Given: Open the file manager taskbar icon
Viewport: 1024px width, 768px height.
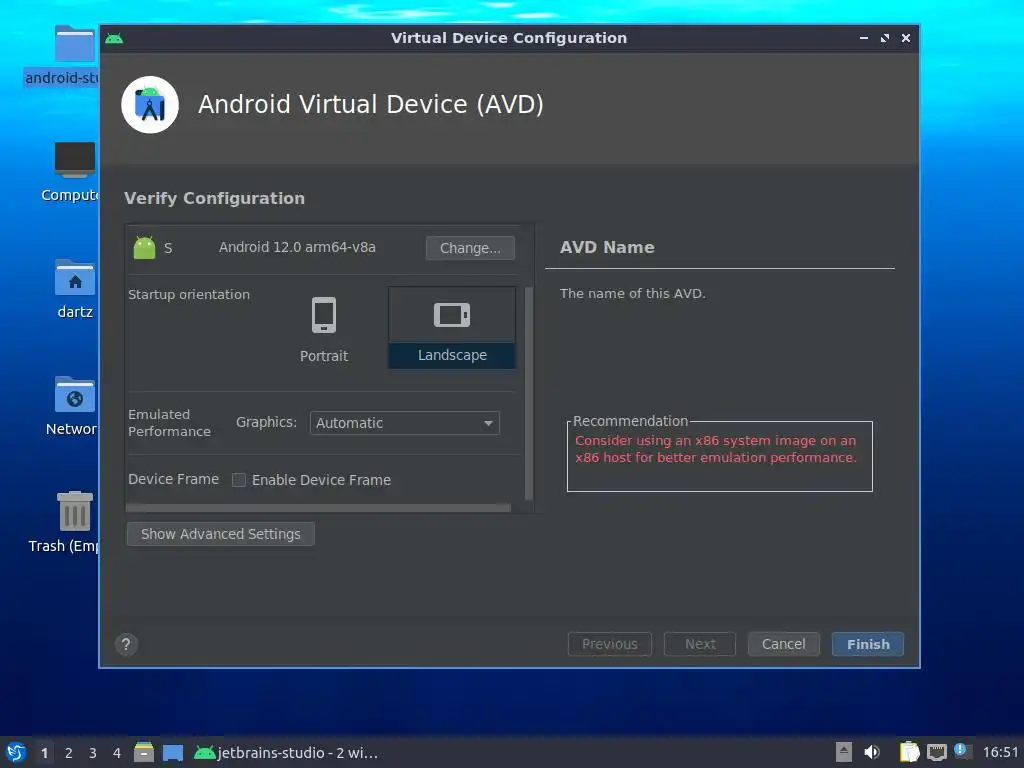Looking at the screenshot, I should point(144,752).
